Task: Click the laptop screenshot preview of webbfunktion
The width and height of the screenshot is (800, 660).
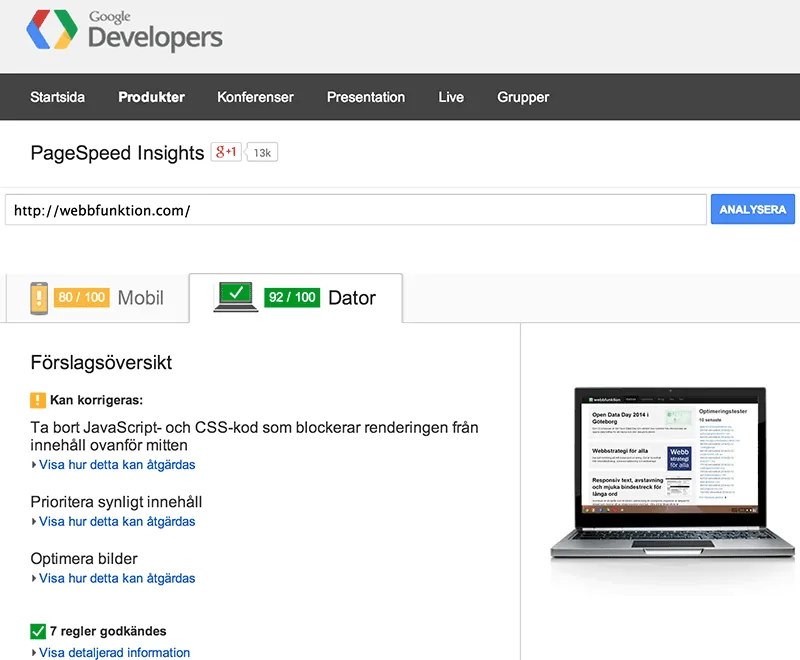Action: point(672,473)
